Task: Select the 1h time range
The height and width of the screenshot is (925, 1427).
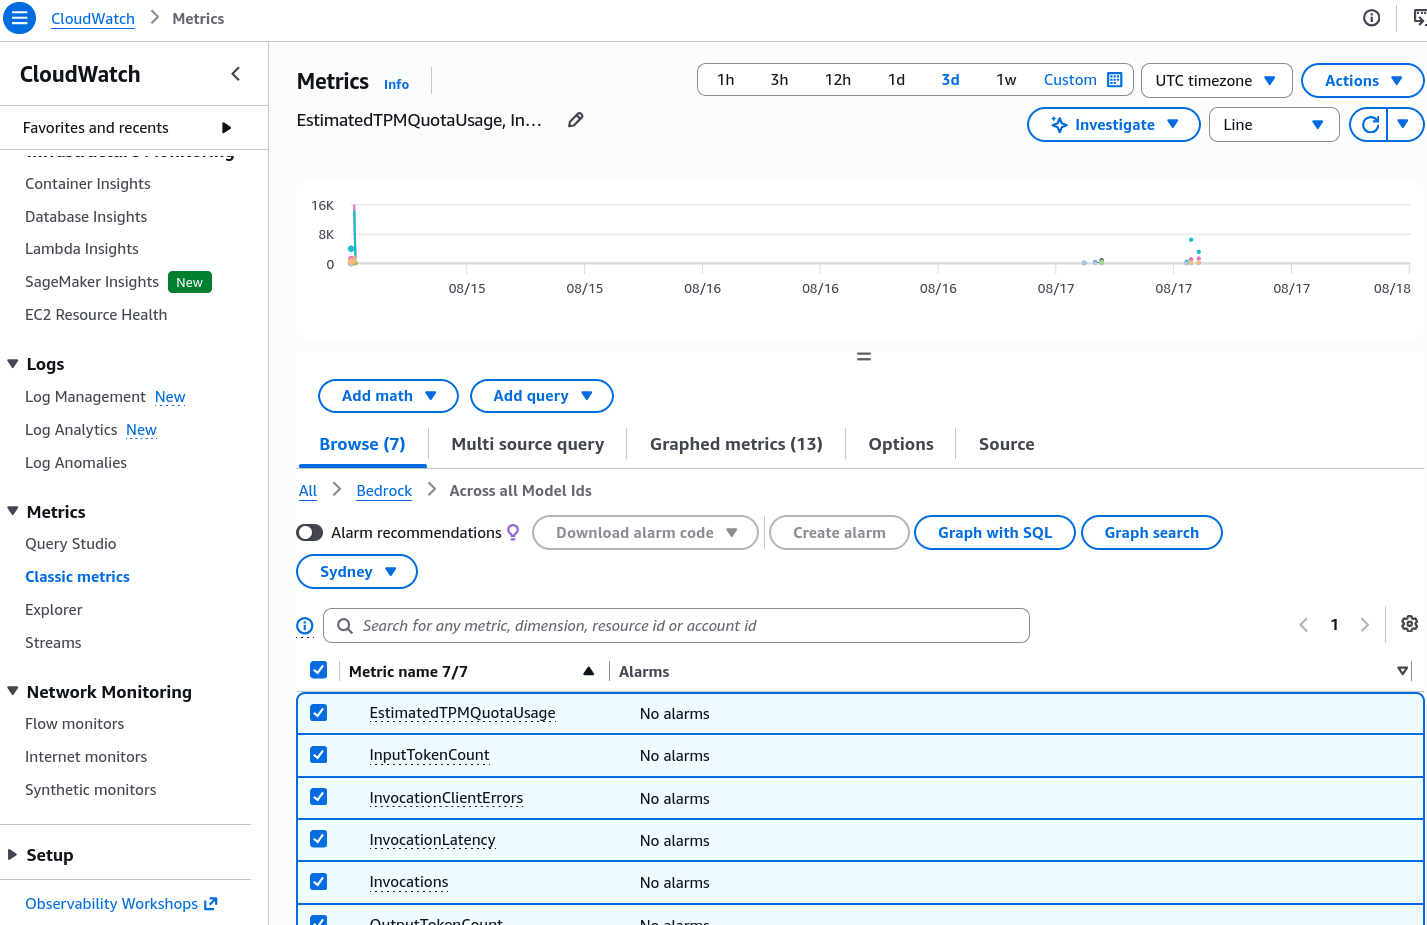Action: pos(726,80)
